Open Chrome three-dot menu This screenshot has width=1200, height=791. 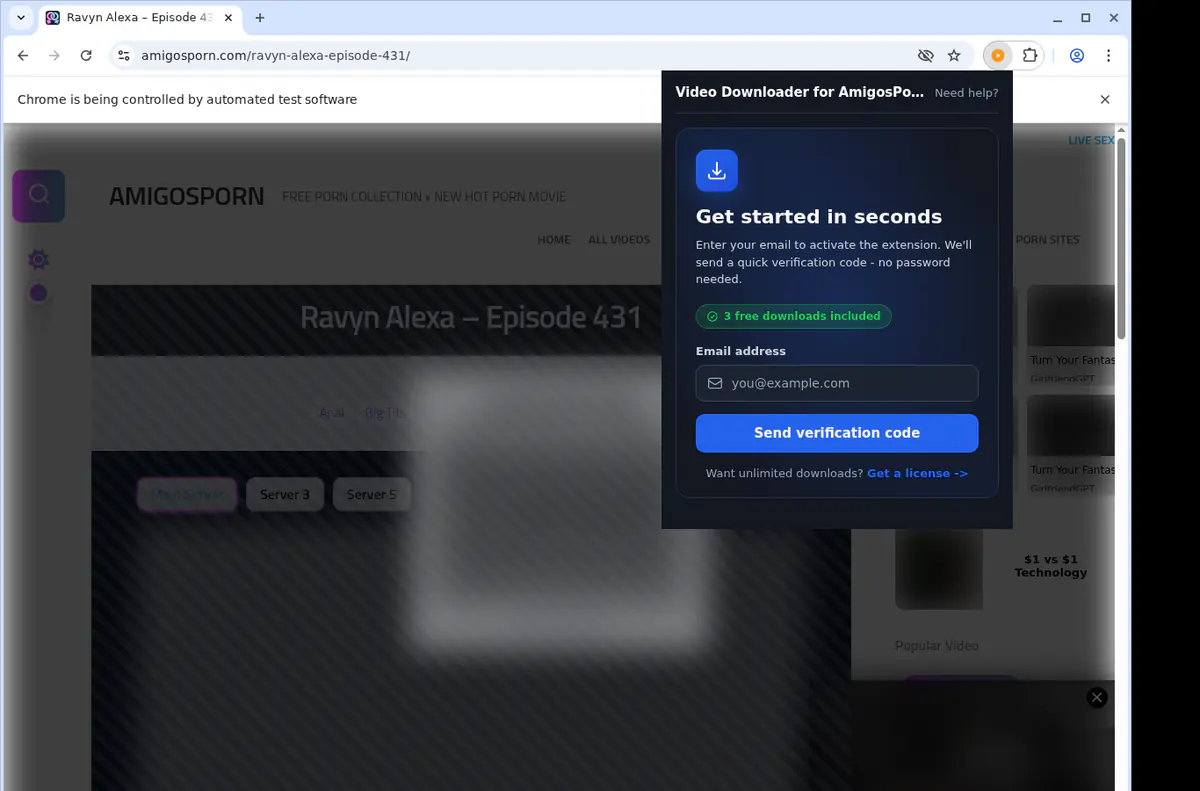(1108, 56)
